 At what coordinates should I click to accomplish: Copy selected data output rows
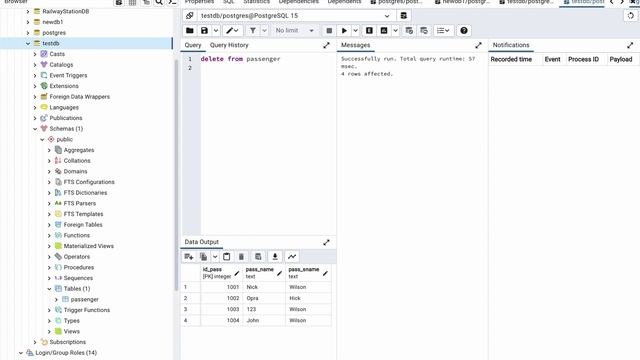pos(203,256)
